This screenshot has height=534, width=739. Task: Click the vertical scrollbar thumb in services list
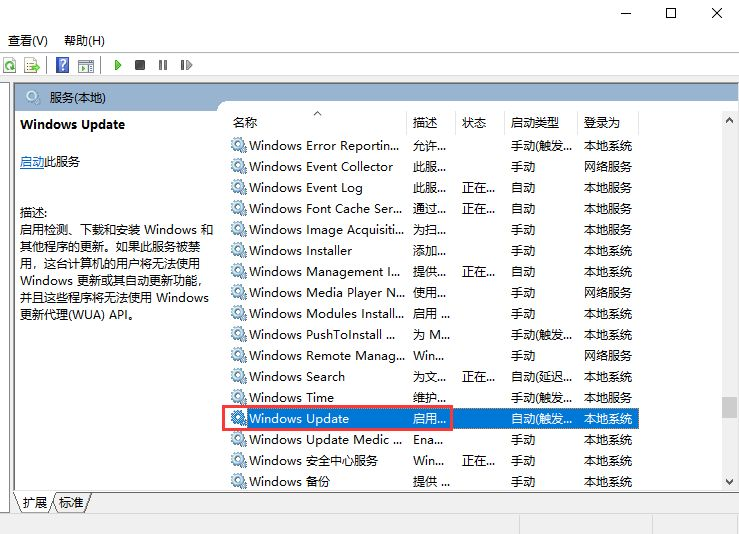click(x=729, y=408)
